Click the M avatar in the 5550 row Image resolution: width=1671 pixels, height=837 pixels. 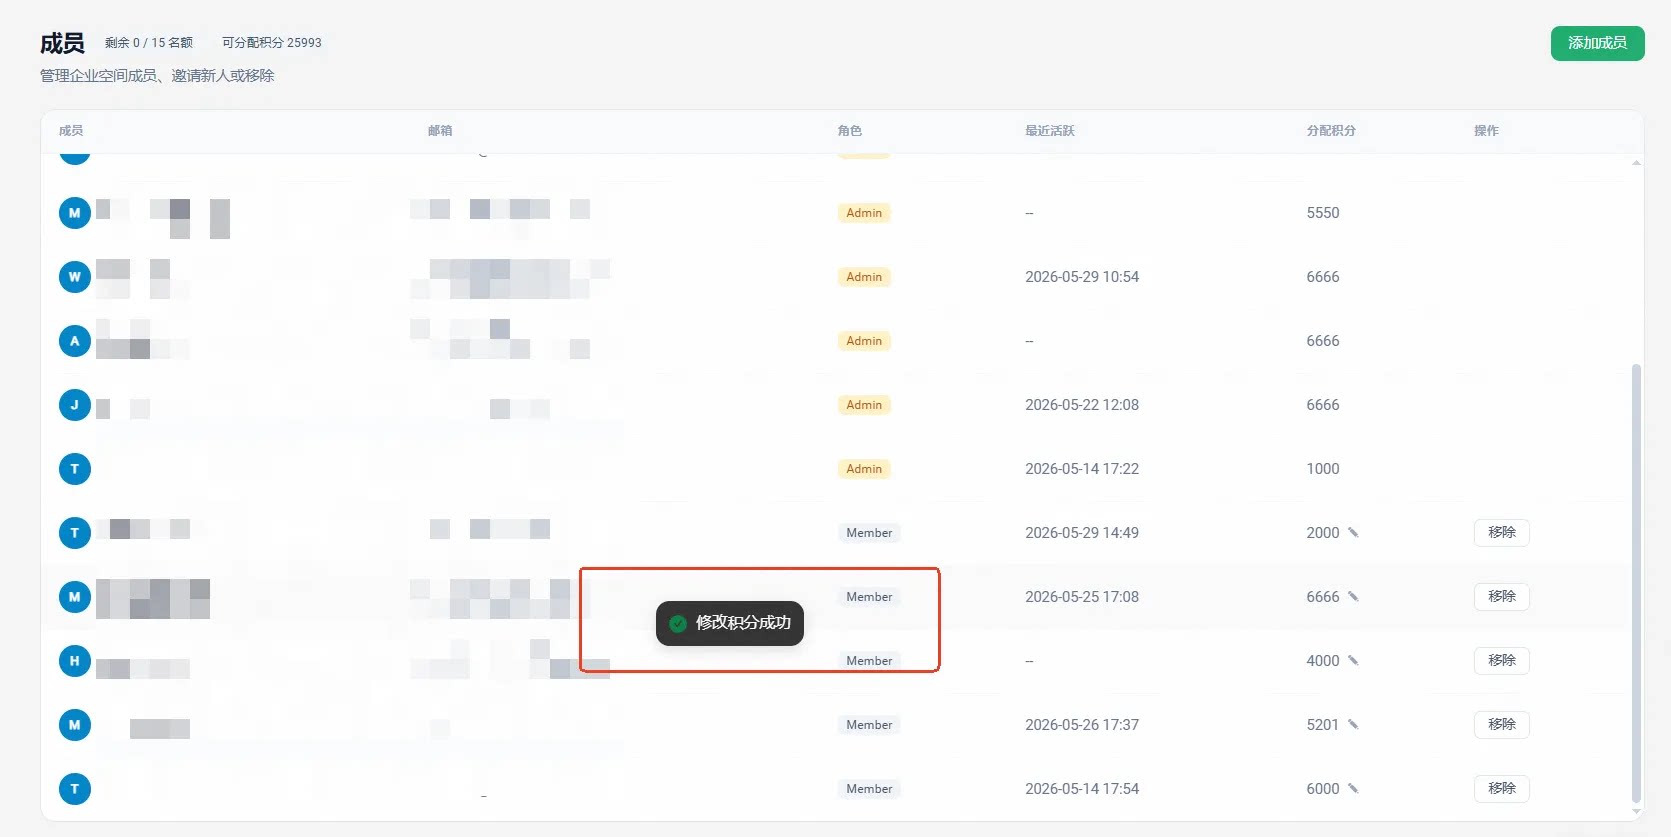(75, 213)
